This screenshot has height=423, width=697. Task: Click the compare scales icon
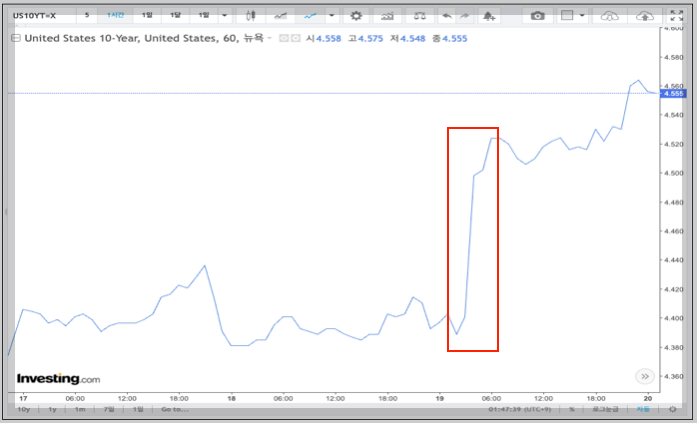tap(419, 16)
